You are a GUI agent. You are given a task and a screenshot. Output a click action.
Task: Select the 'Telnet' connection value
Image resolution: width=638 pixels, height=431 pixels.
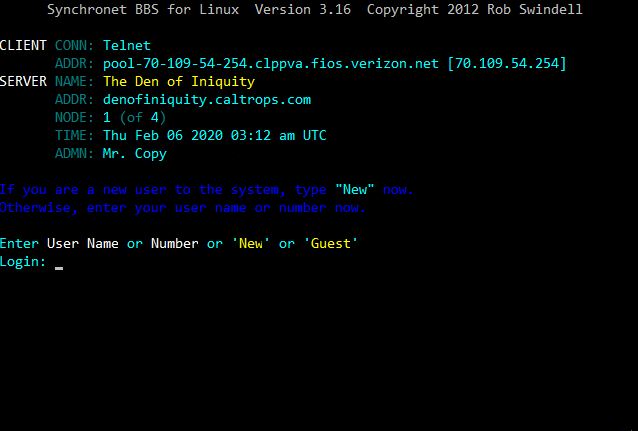(x=127, y=45)
